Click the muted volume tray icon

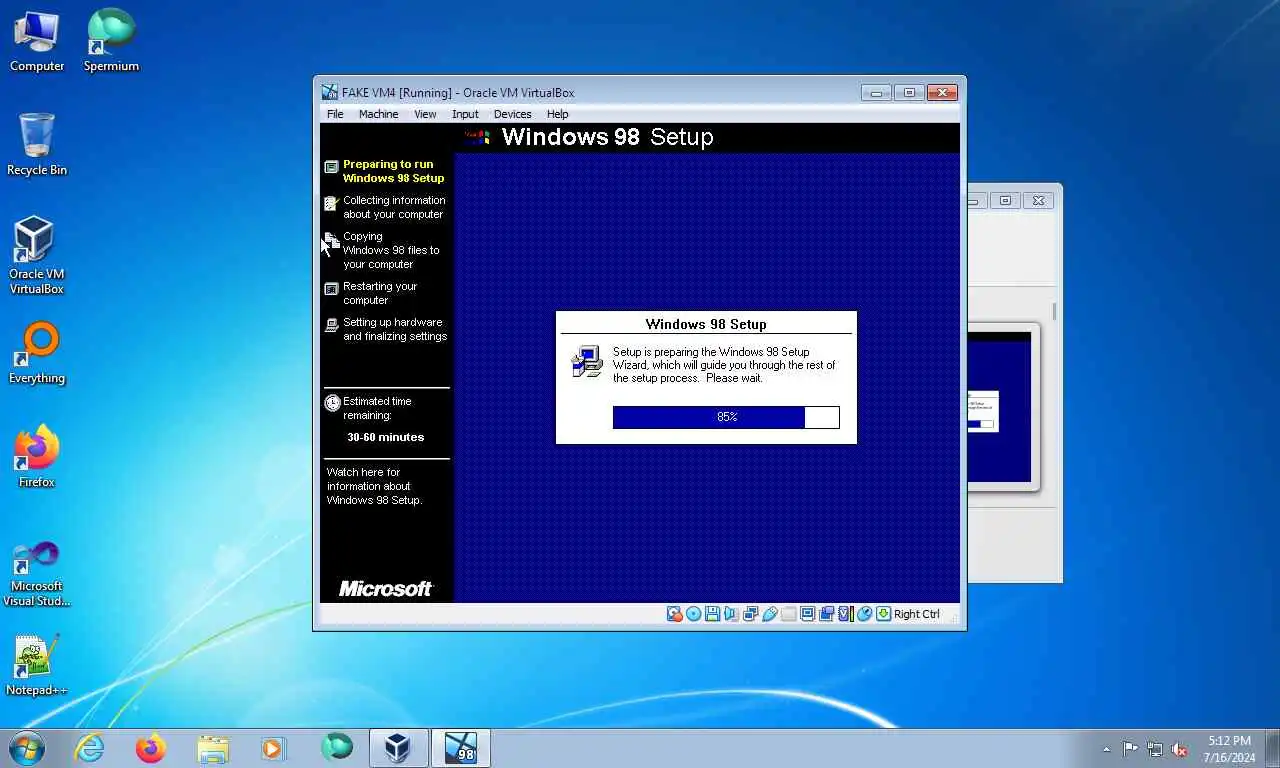tap(1180, 749)
